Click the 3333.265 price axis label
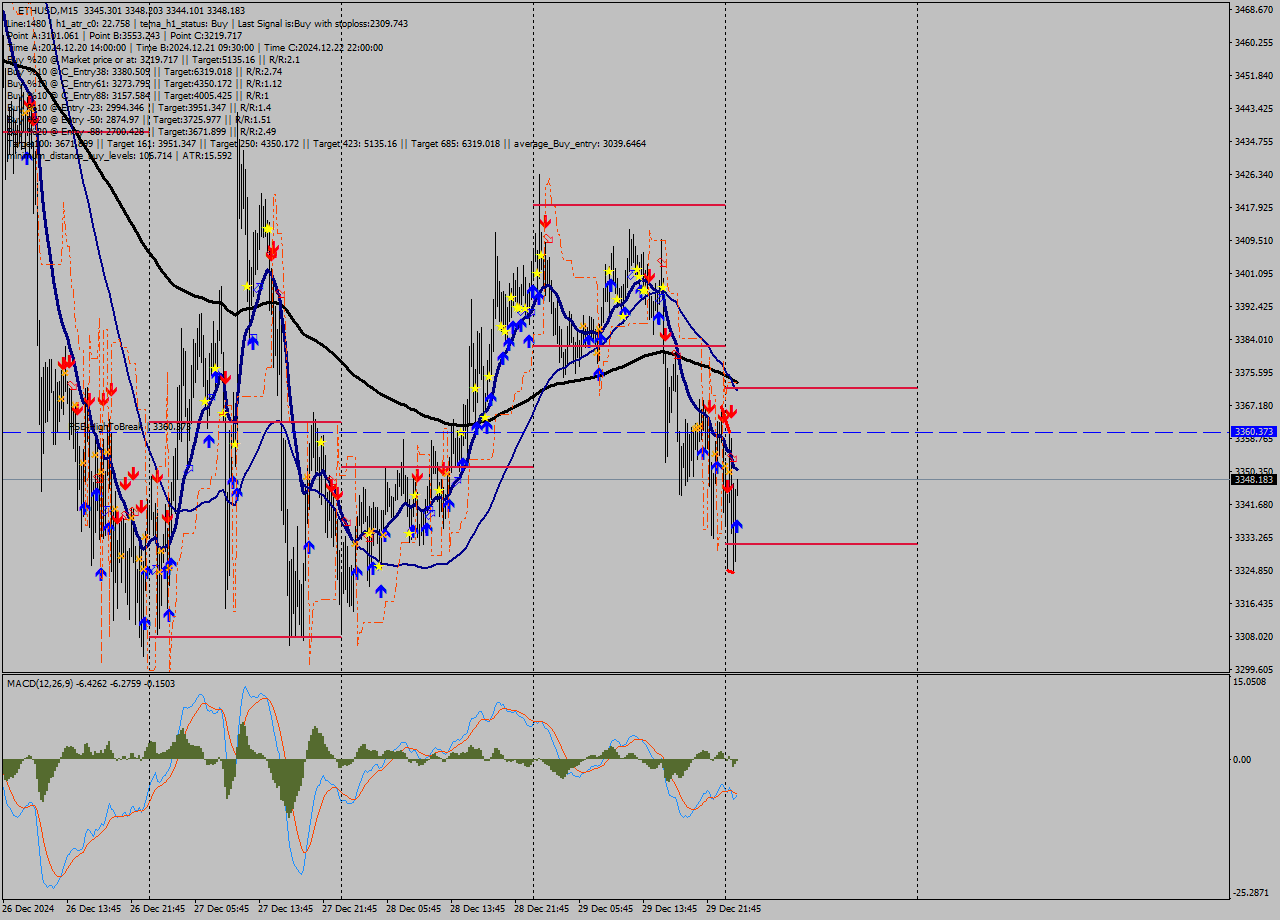The height and width of the screenshot is (920, 1280). 1253,537
